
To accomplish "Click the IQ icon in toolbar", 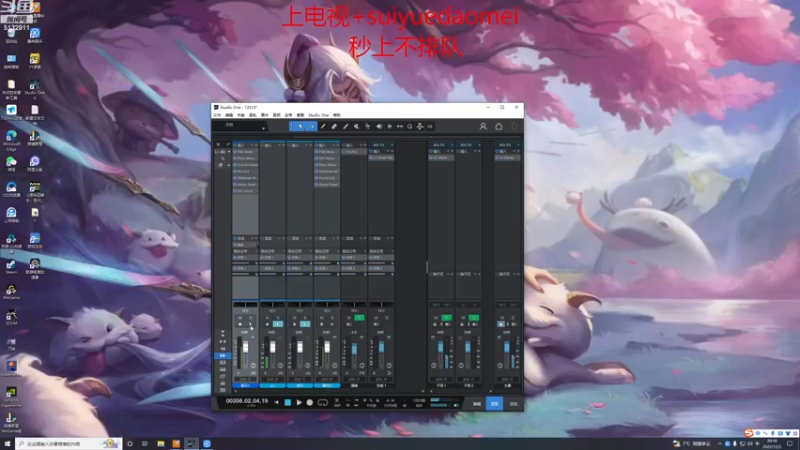I will coord(430,127).
